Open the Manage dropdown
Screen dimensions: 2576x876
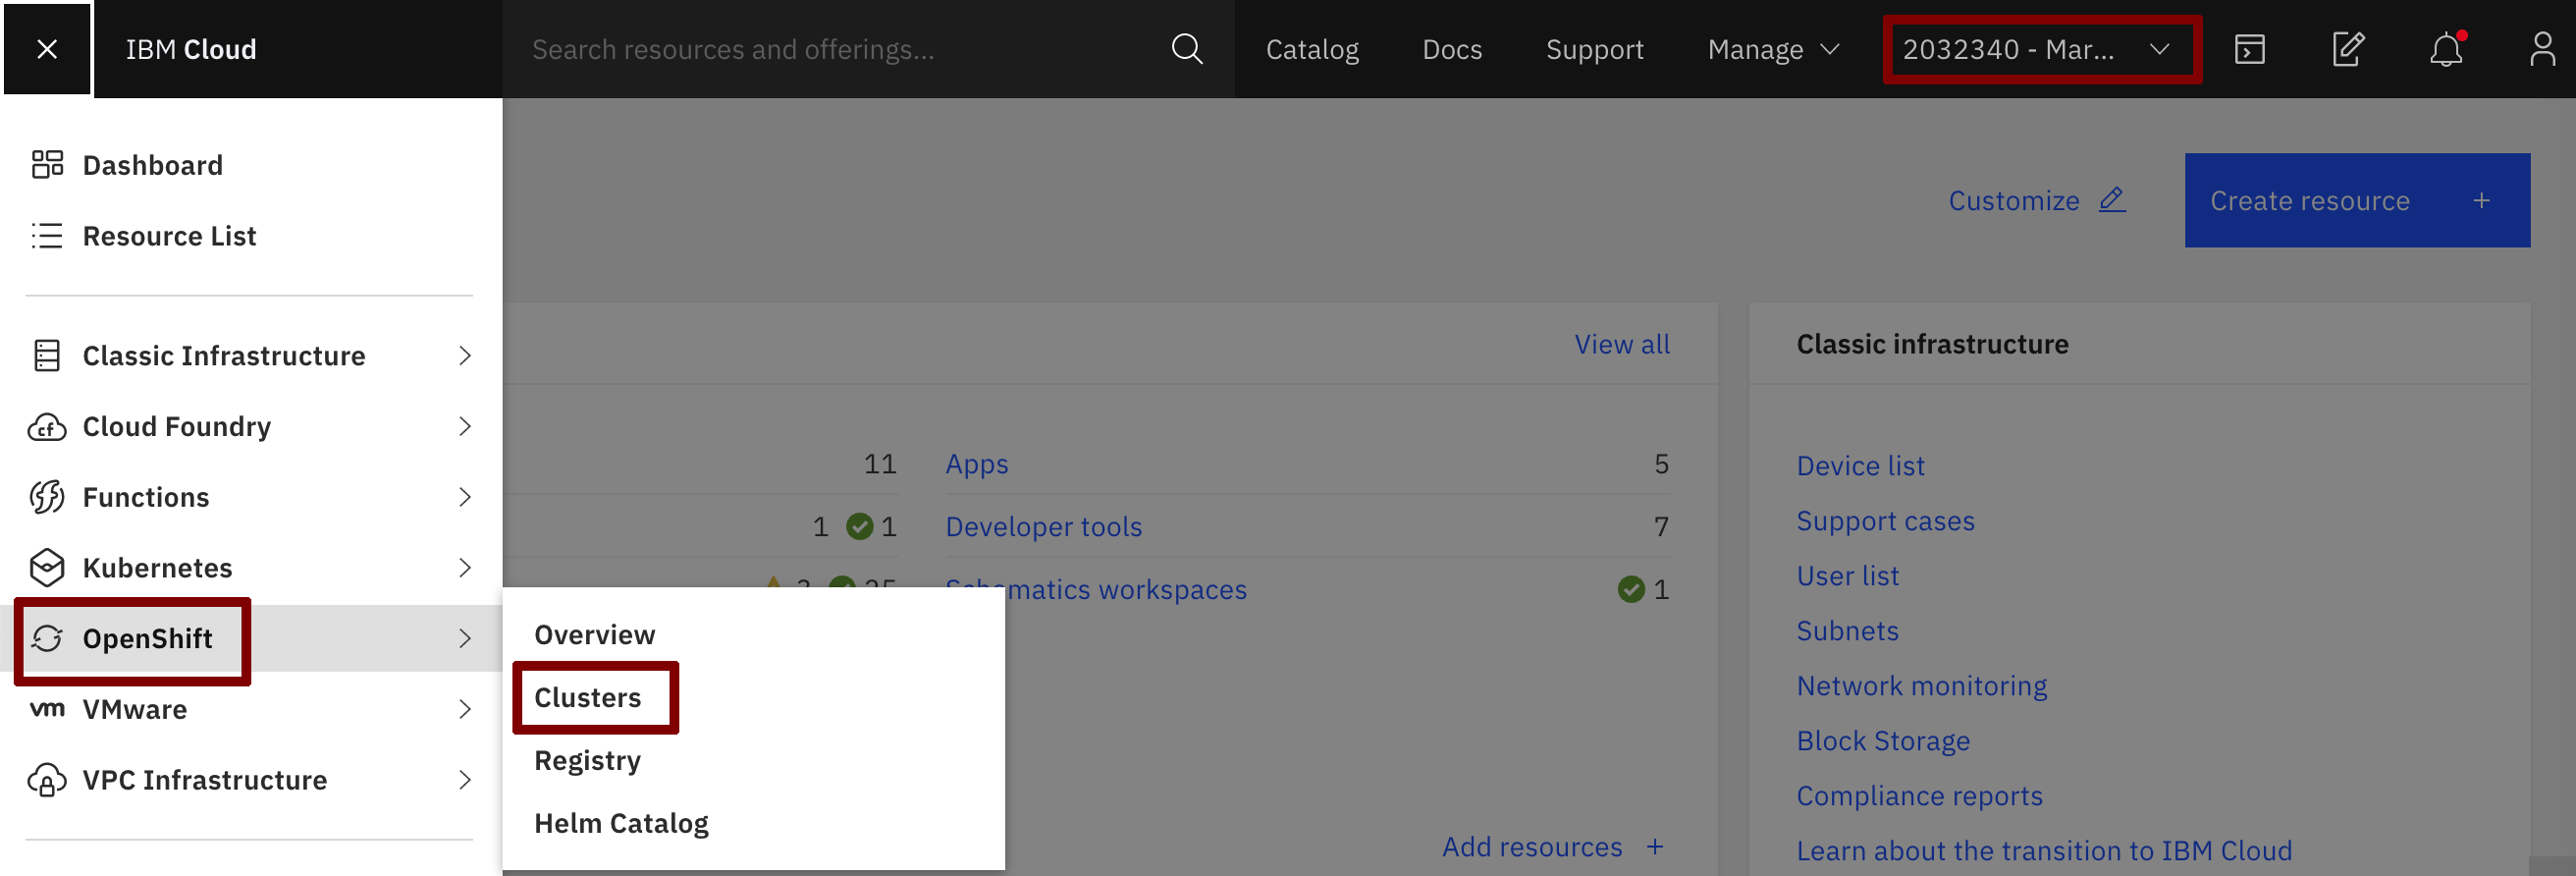[1773, 49]
